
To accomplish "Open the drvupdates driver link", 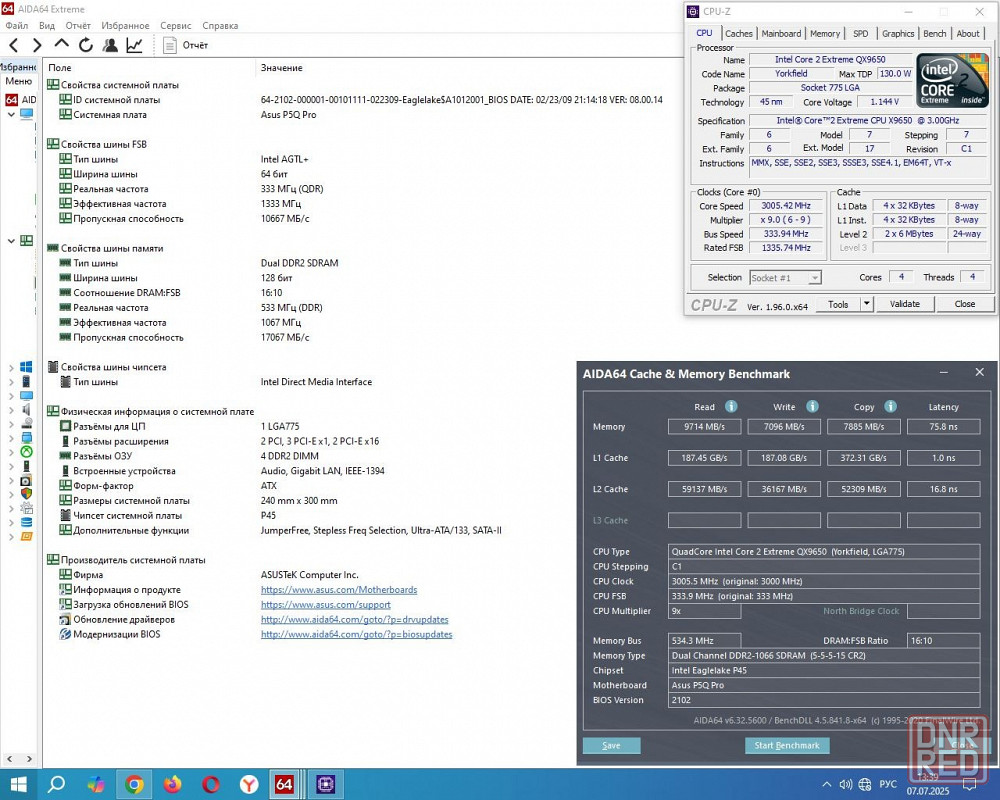I will [x=354, y=619].
